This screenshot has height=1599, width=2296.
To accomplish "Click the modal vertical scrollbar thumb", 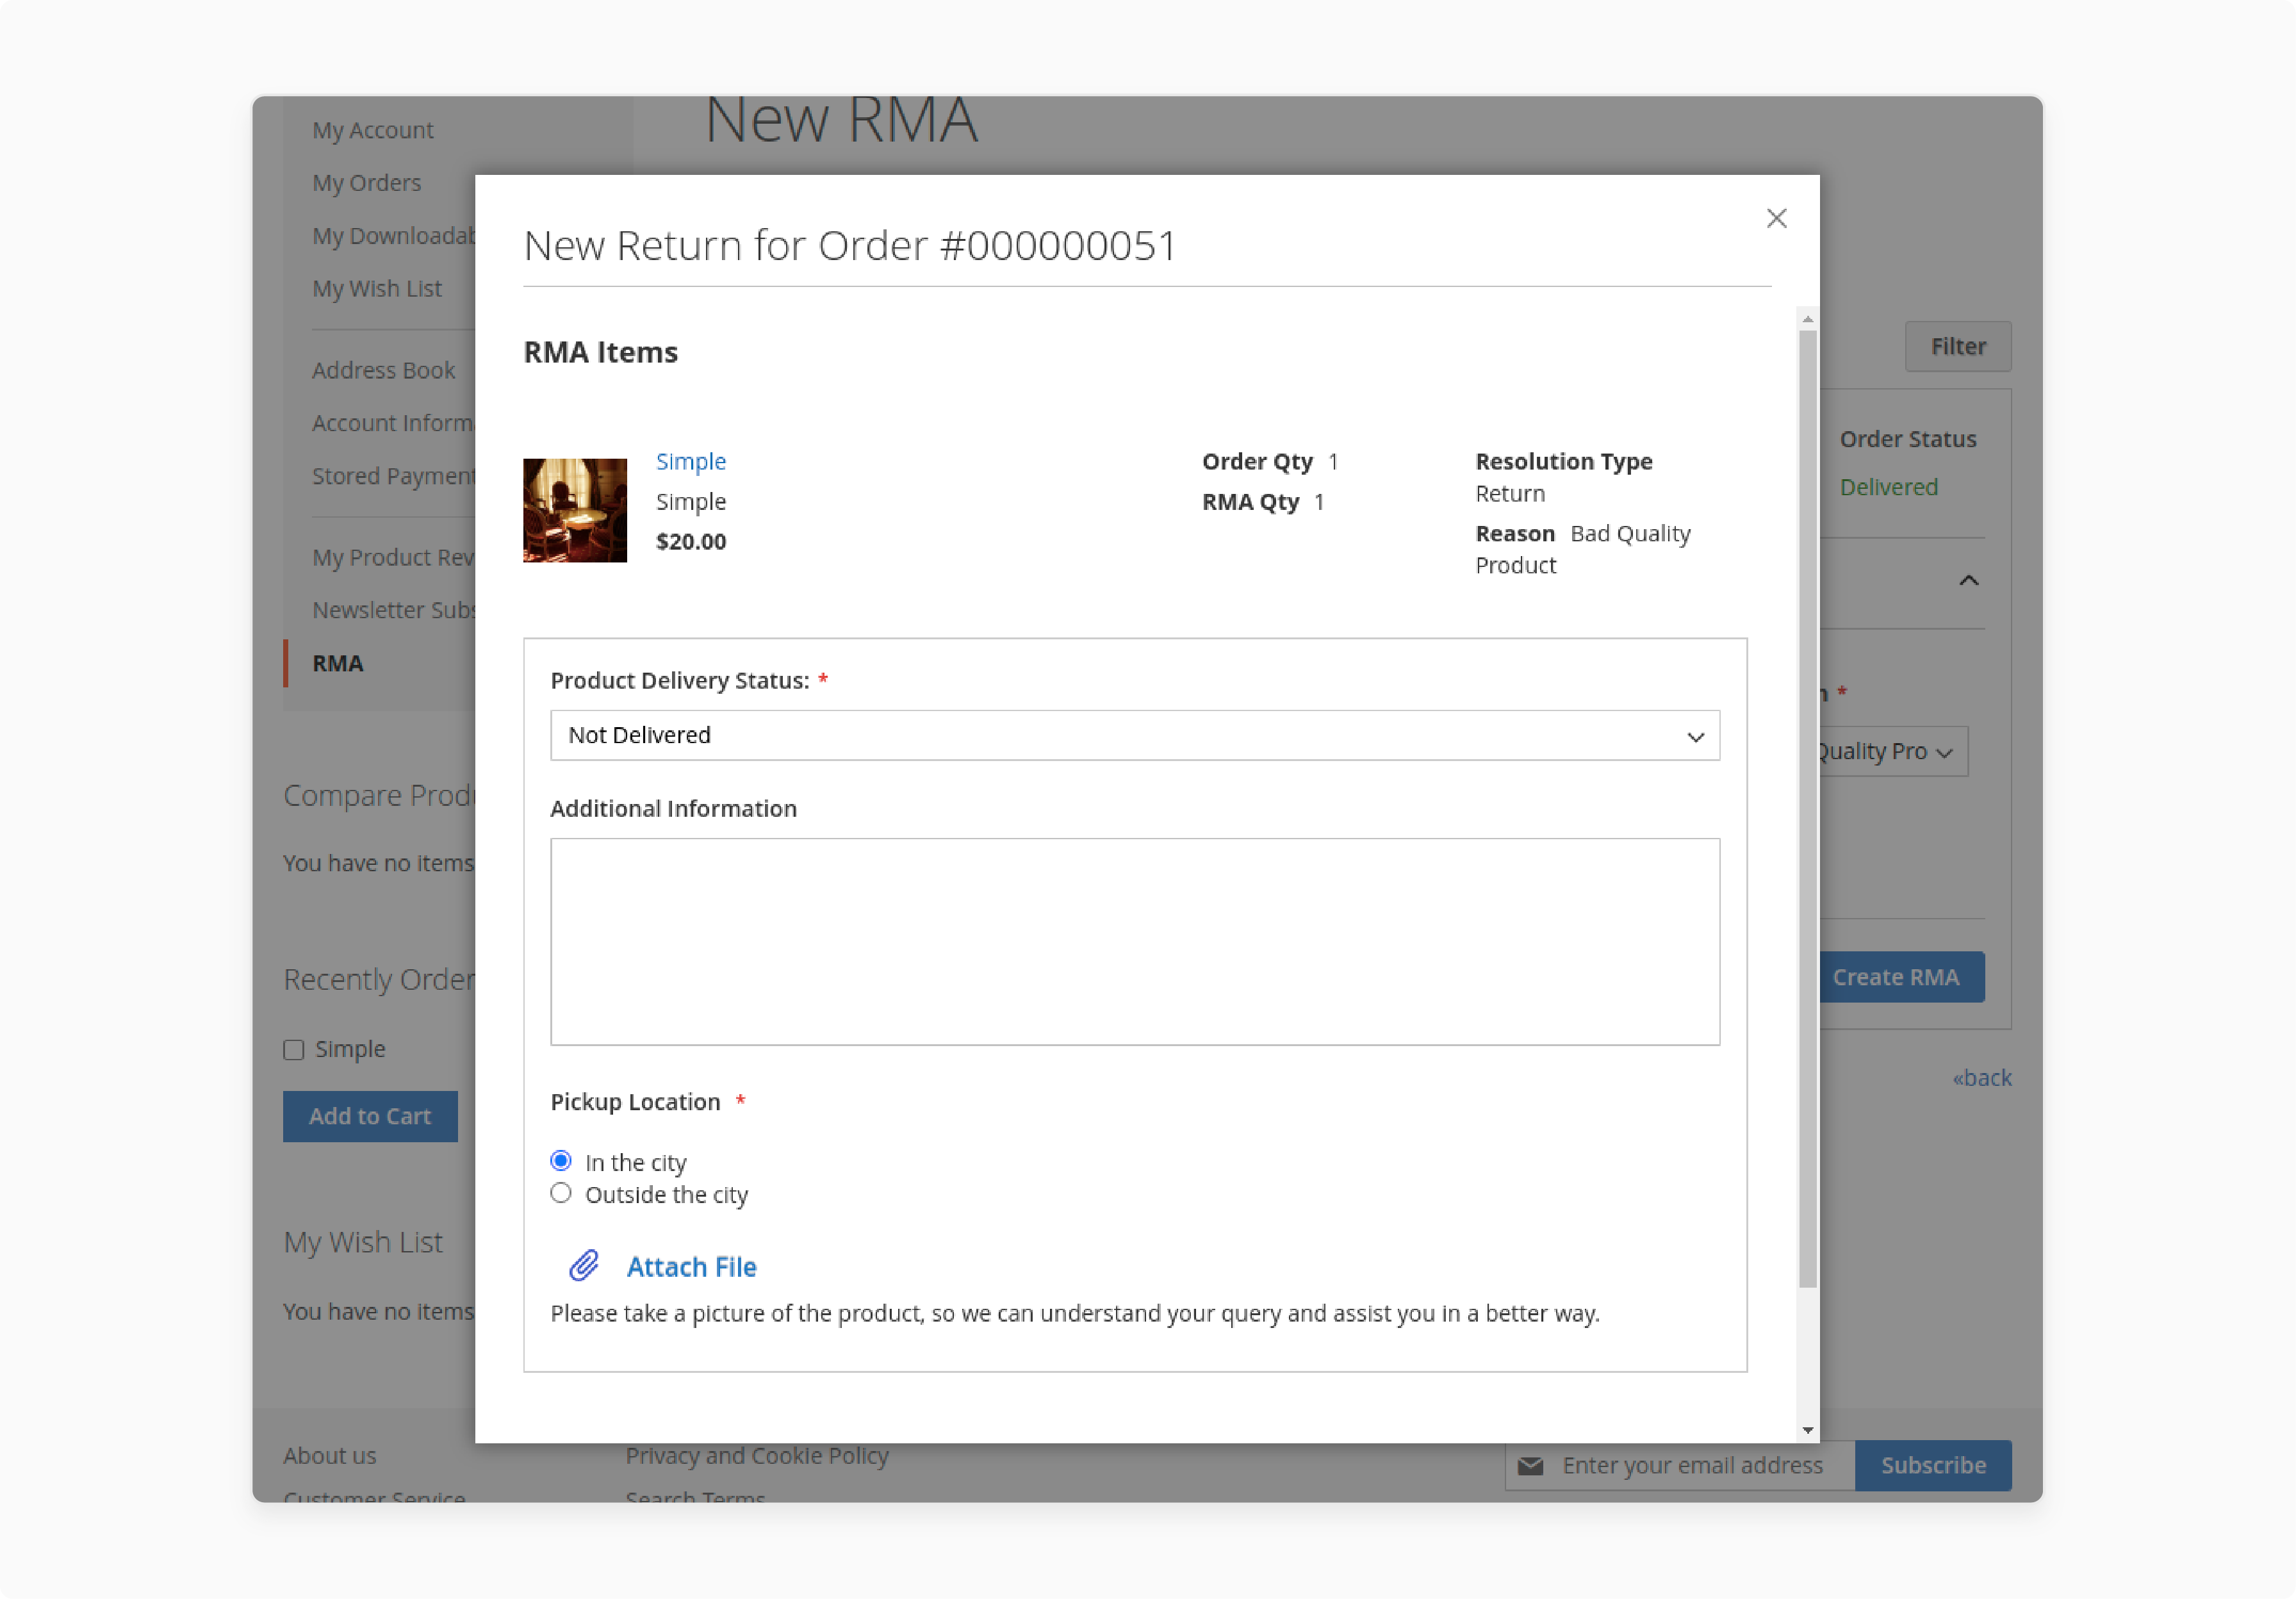I will click(x=1807, y=808).
